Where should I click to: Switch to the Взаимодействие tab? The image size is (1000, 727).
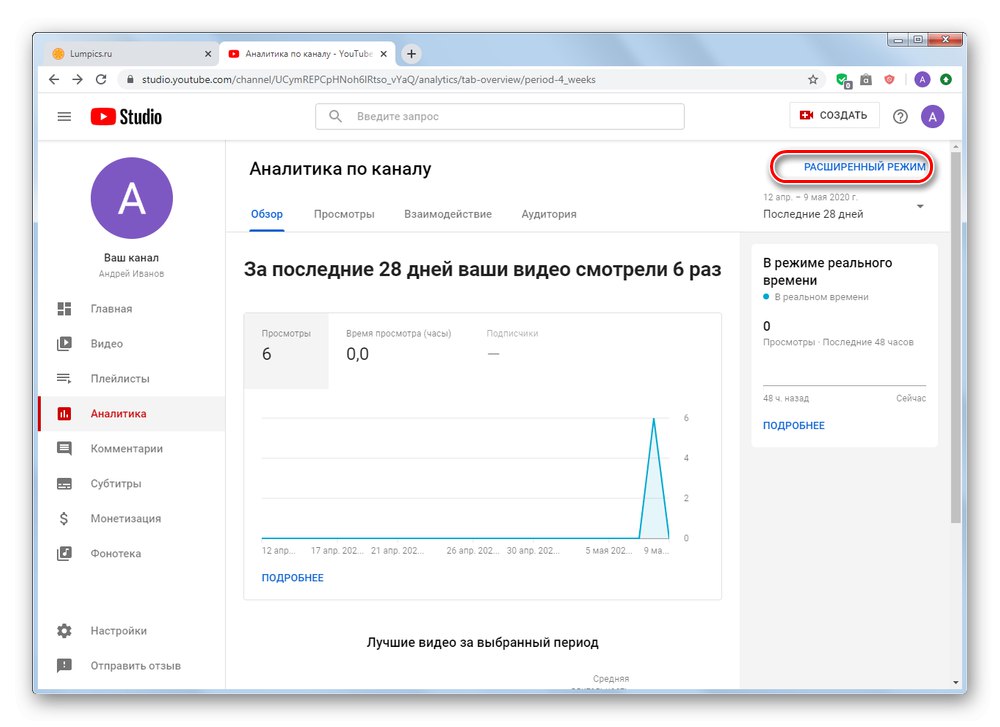[448, 214]
